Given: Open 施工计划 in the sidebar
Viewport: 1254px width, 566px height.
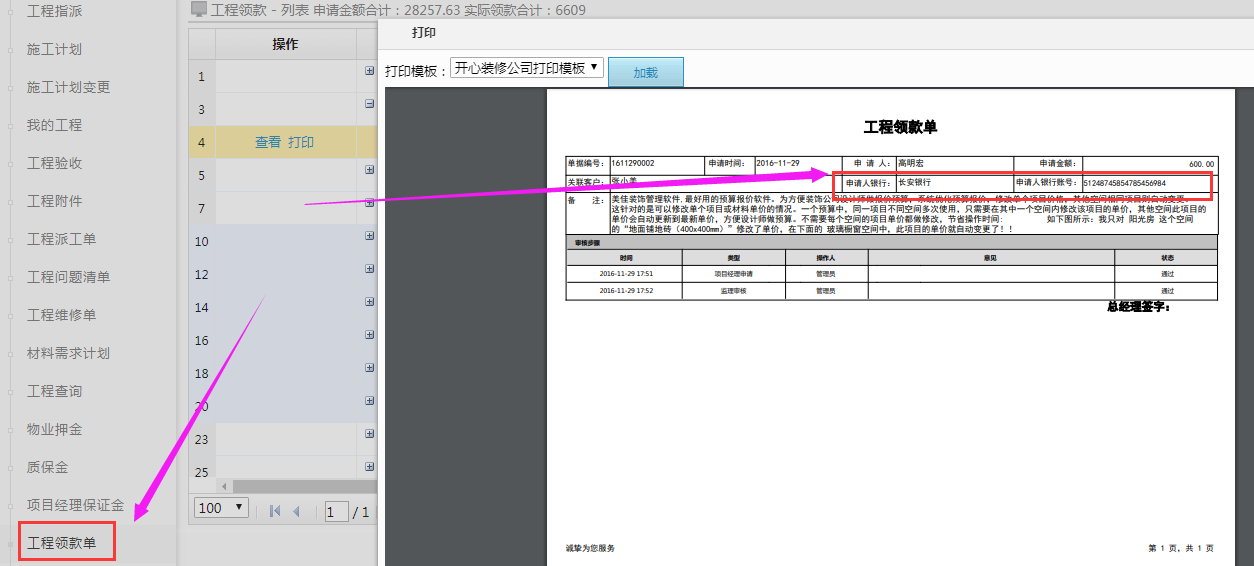Looking at the screenshot, I should click(54, 49).
